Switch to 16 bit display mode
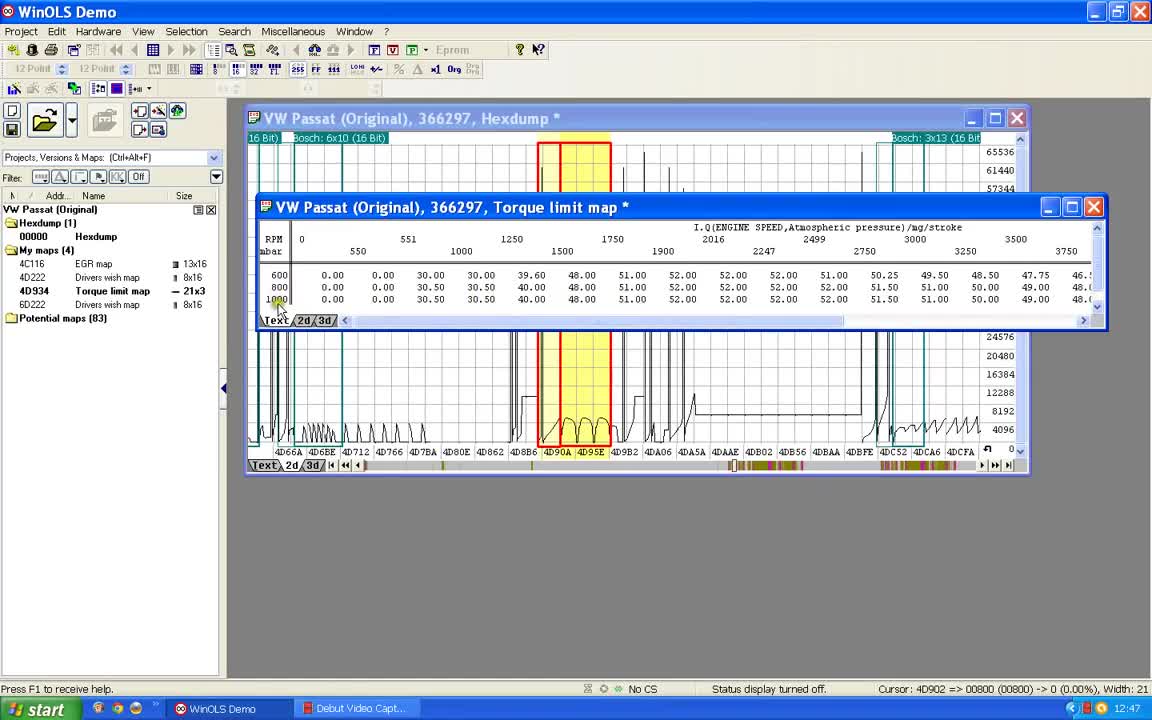 (x=237, y=69)
